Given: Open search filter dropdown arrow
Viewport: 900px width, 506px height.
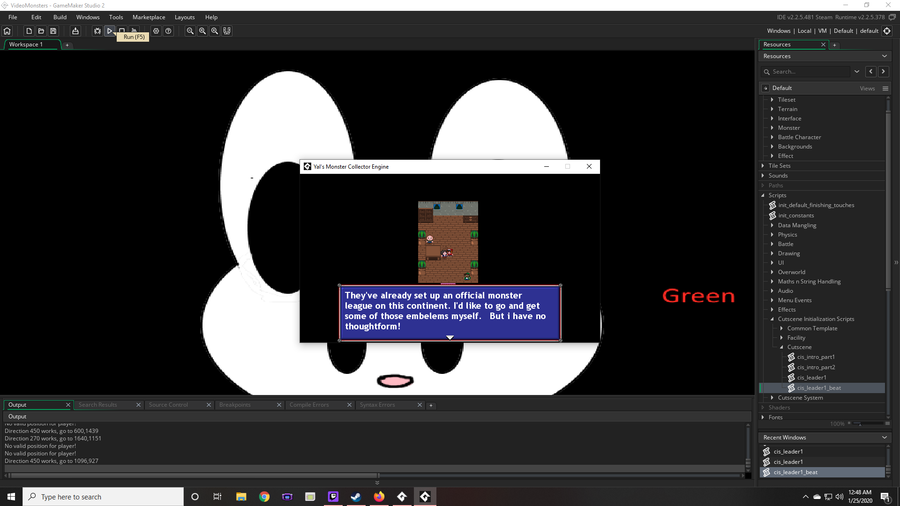Looking at the screenshot, I should 856,72.
